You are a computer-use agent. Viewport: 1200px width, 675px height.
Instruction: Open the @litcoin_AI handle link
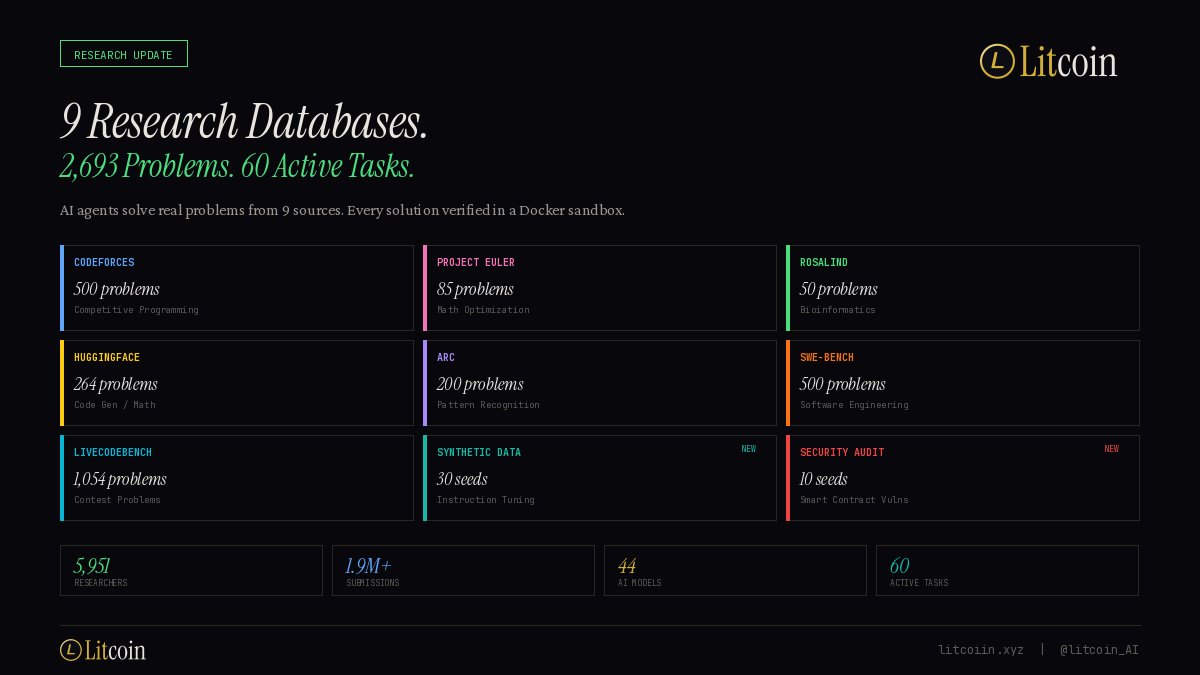point(1099,650)
